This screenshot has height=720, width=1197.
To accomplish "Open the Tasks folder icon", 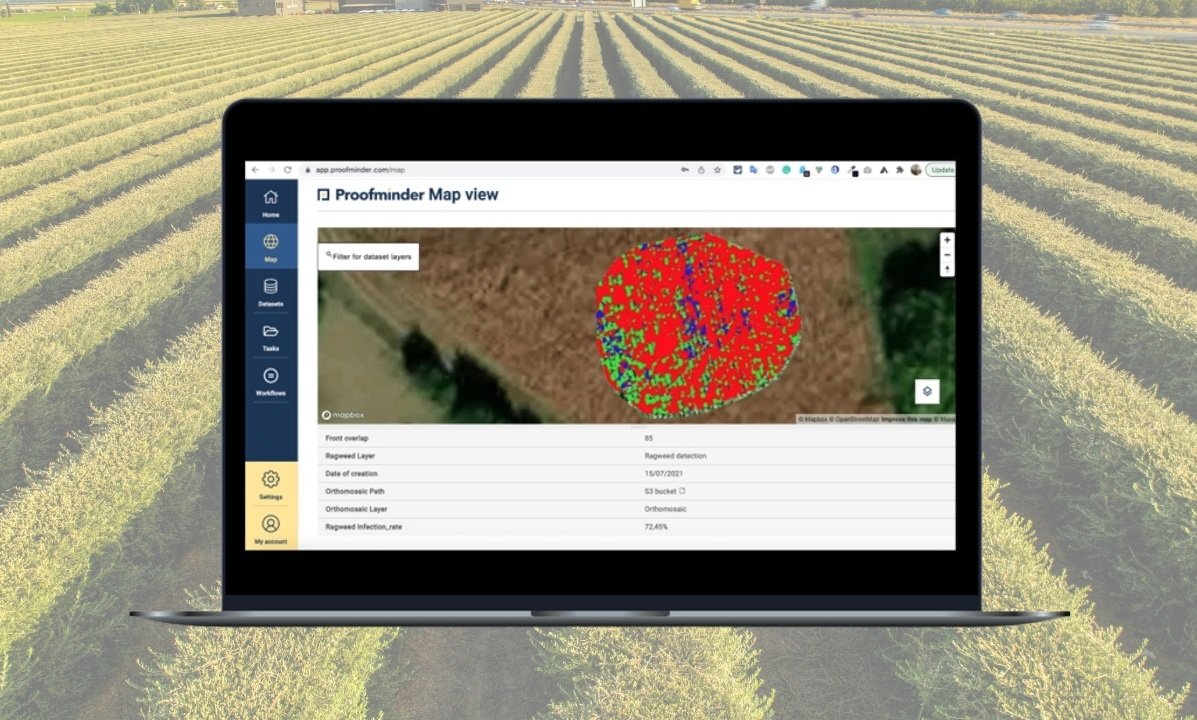I will click(270, 331).
